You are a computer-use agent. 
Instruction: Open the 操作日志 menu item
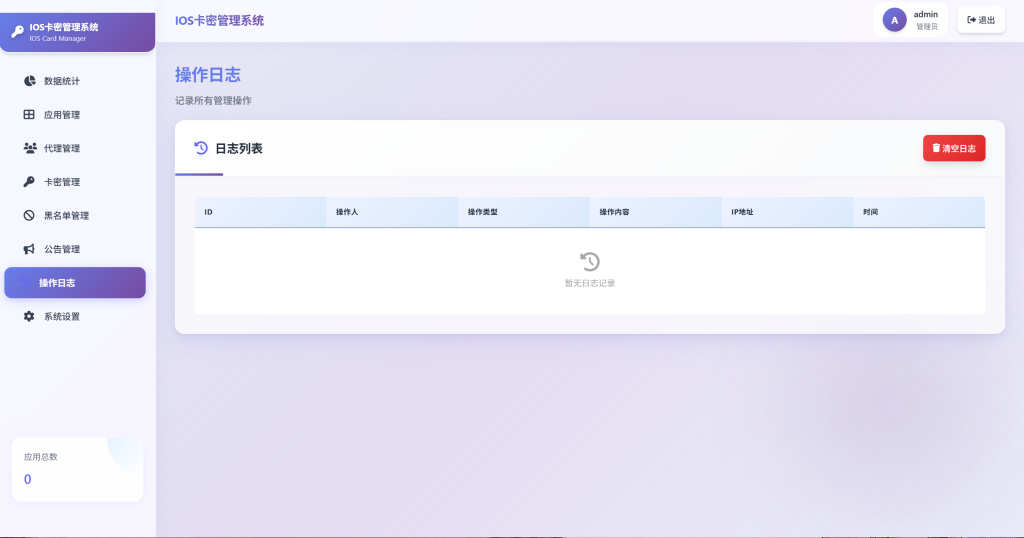click(75, 283)
